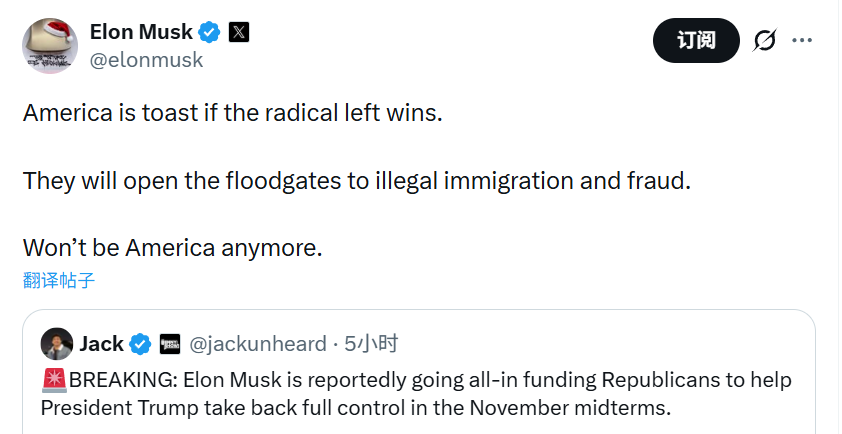The width and height of the screenshot is (842, 434).
Task: Open the three-dot more options menu
Action: click(x=802, y=40)
